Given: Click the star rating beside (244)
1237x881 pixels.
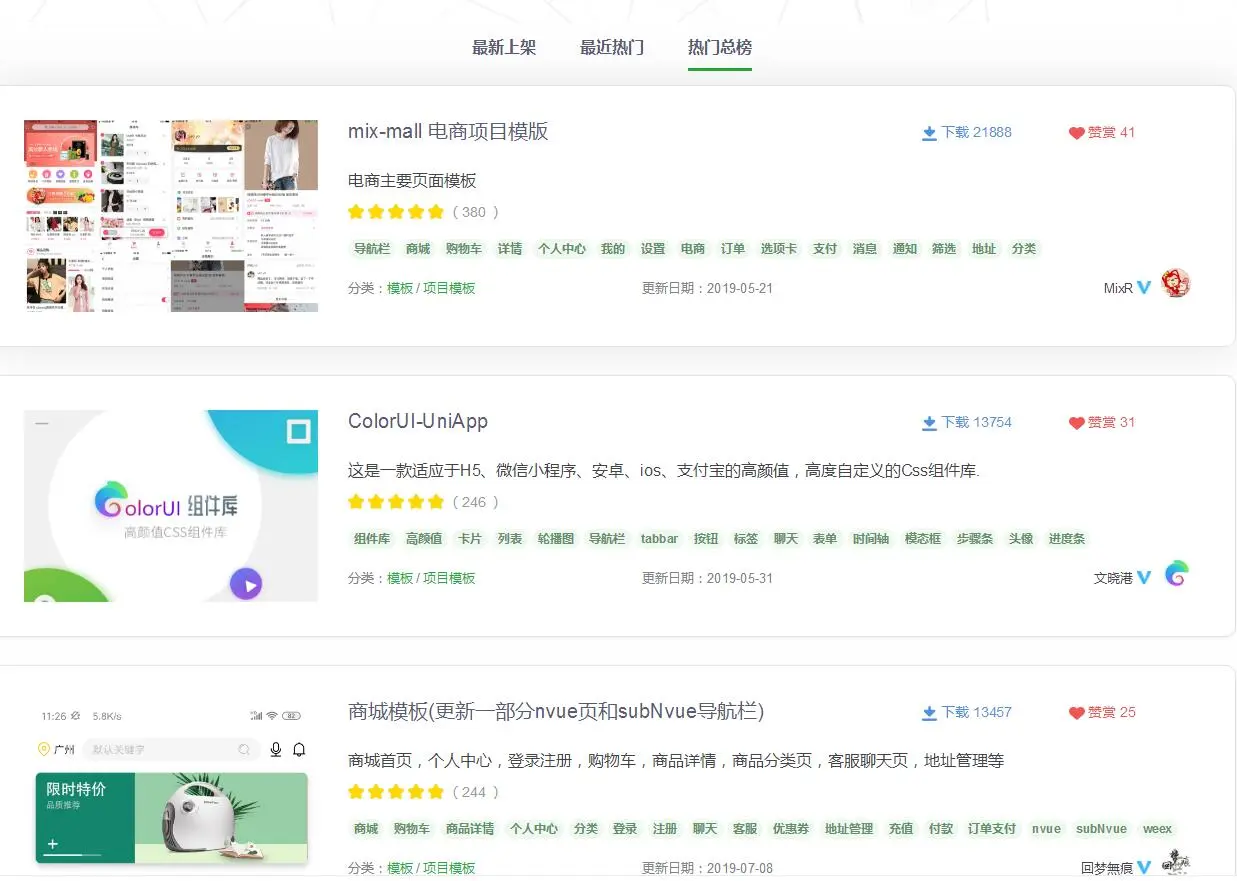Looking at the screenshot, I should click(x=396, y=792).
